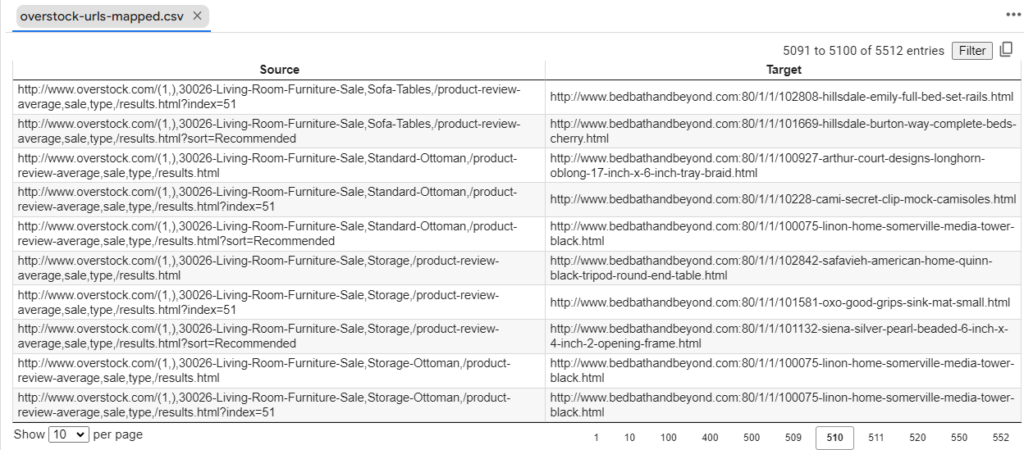Go to page 509

click(x=793, y=438)
